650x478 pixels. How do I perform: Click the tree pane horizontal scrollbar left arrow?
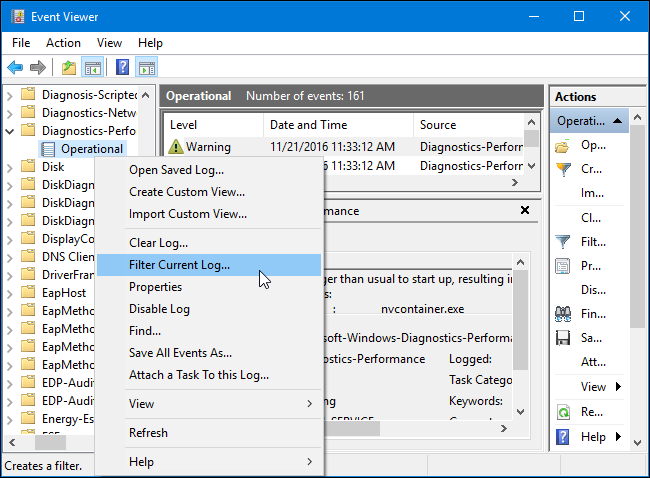[12, 443]
